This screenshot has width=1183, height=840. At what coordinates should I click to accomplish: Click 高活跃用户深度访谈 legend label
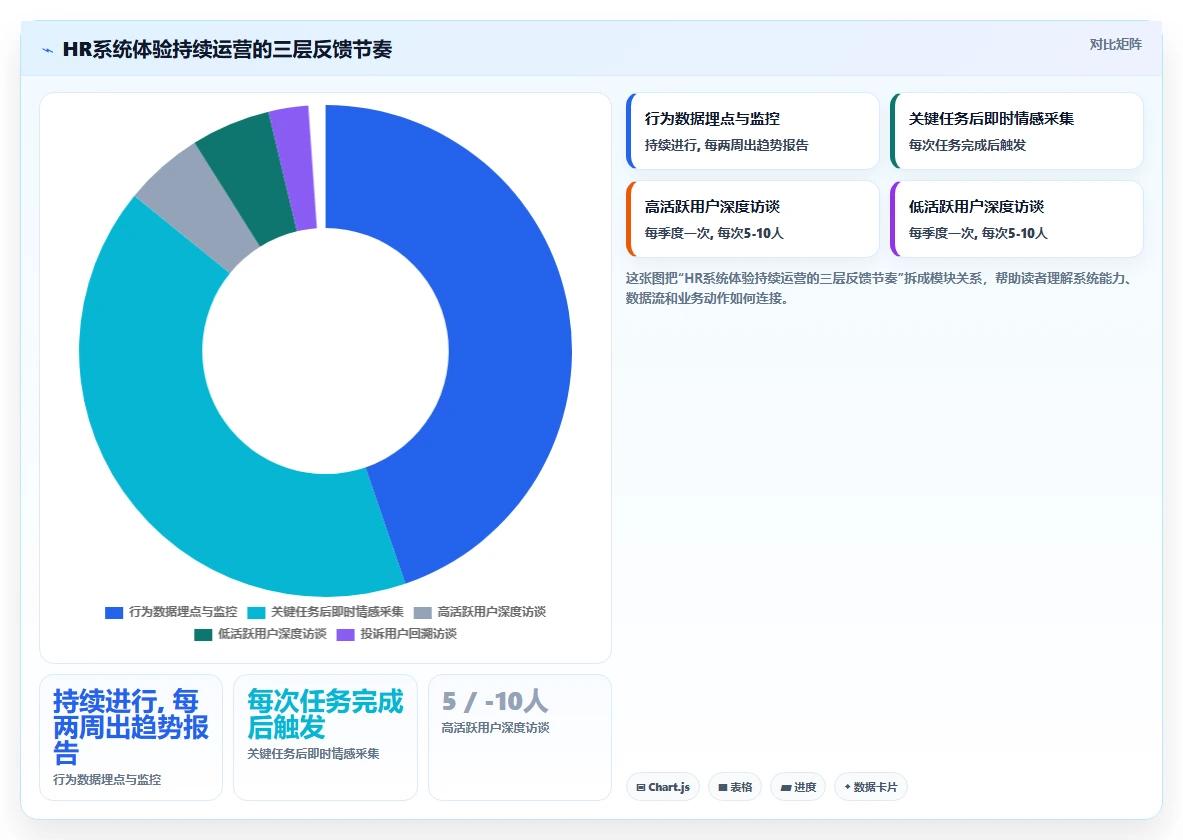pyautogui.click(x=491, y=612)
